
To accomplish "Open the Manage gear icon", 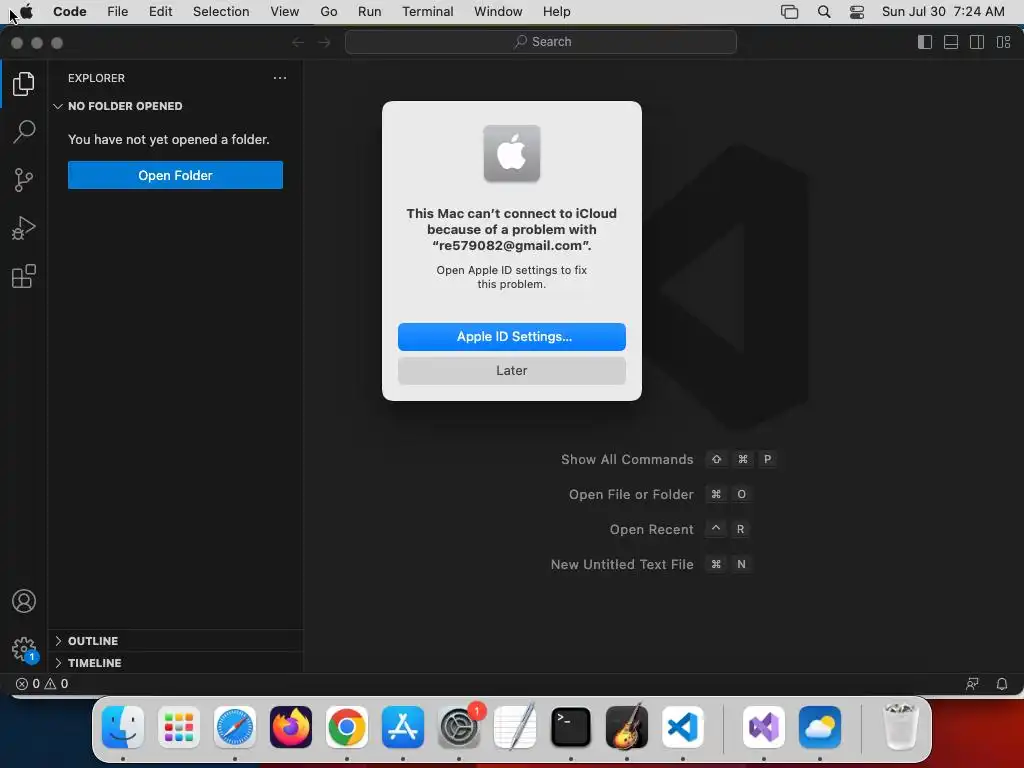I will click(x=24, y=649).
